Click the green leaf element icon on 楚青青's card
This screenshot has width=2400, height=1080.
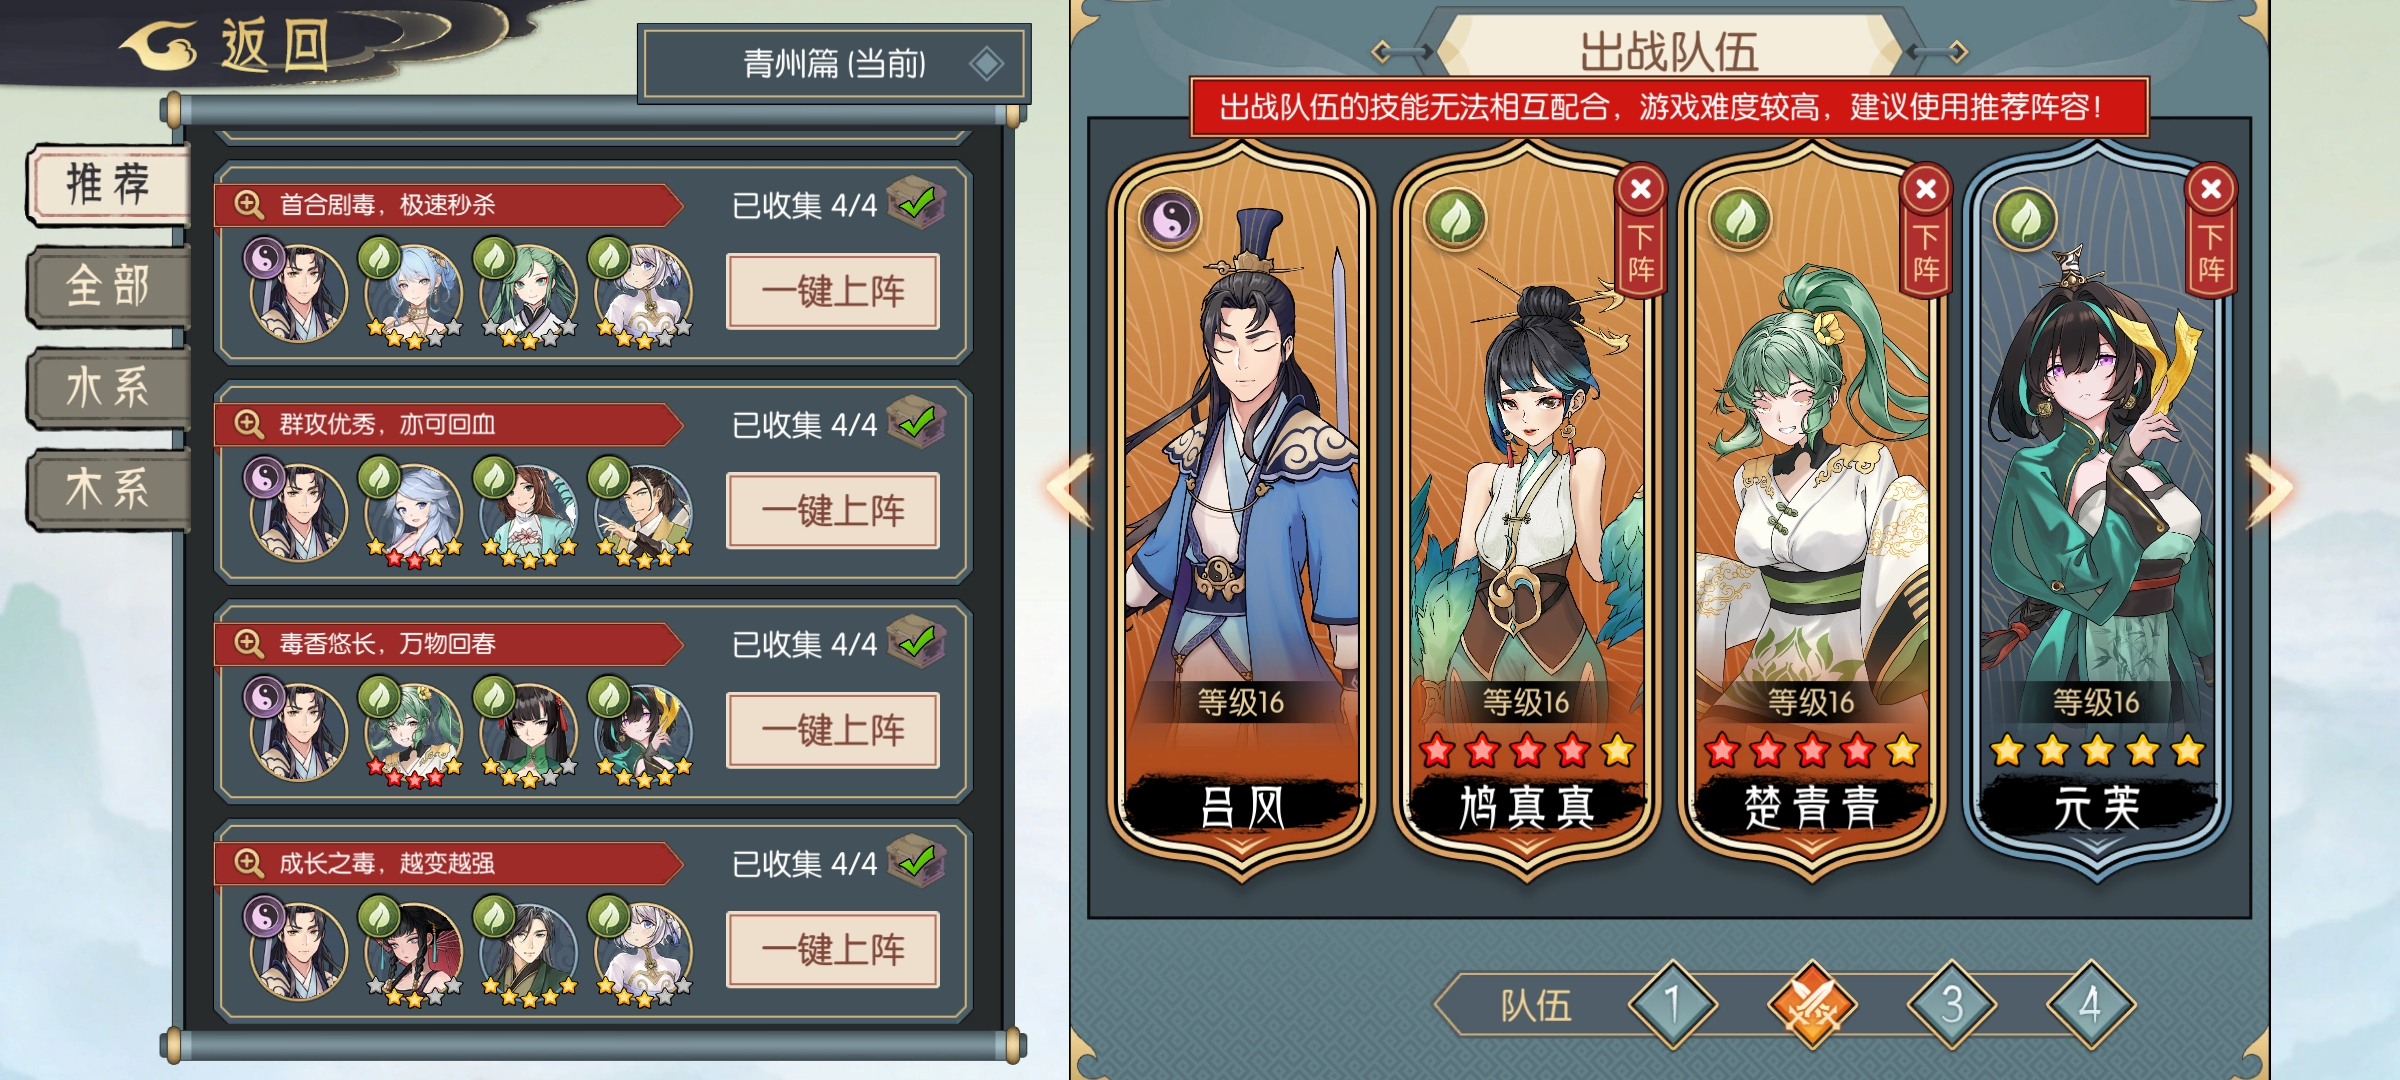click(x=1740, y=218)
